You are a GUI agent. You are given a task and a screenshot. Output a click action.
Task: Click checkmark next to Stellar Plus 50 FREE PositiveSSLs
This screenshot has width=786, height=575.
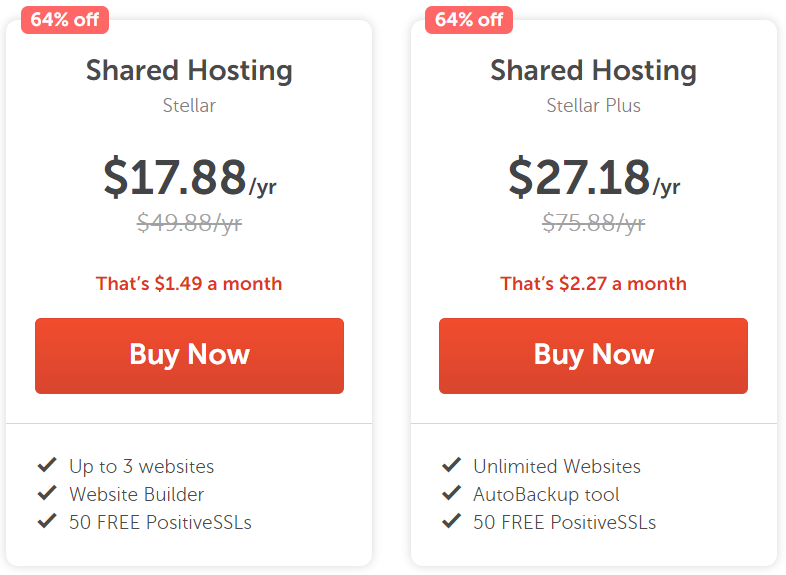pyautogui.click(x=451, y=521)
